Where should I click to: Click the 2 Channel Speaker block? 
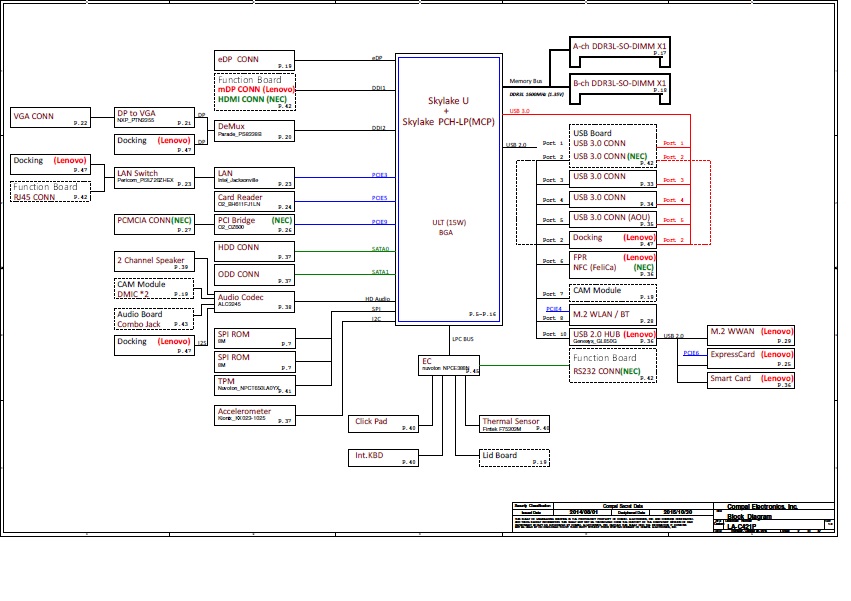pos(153,262)
